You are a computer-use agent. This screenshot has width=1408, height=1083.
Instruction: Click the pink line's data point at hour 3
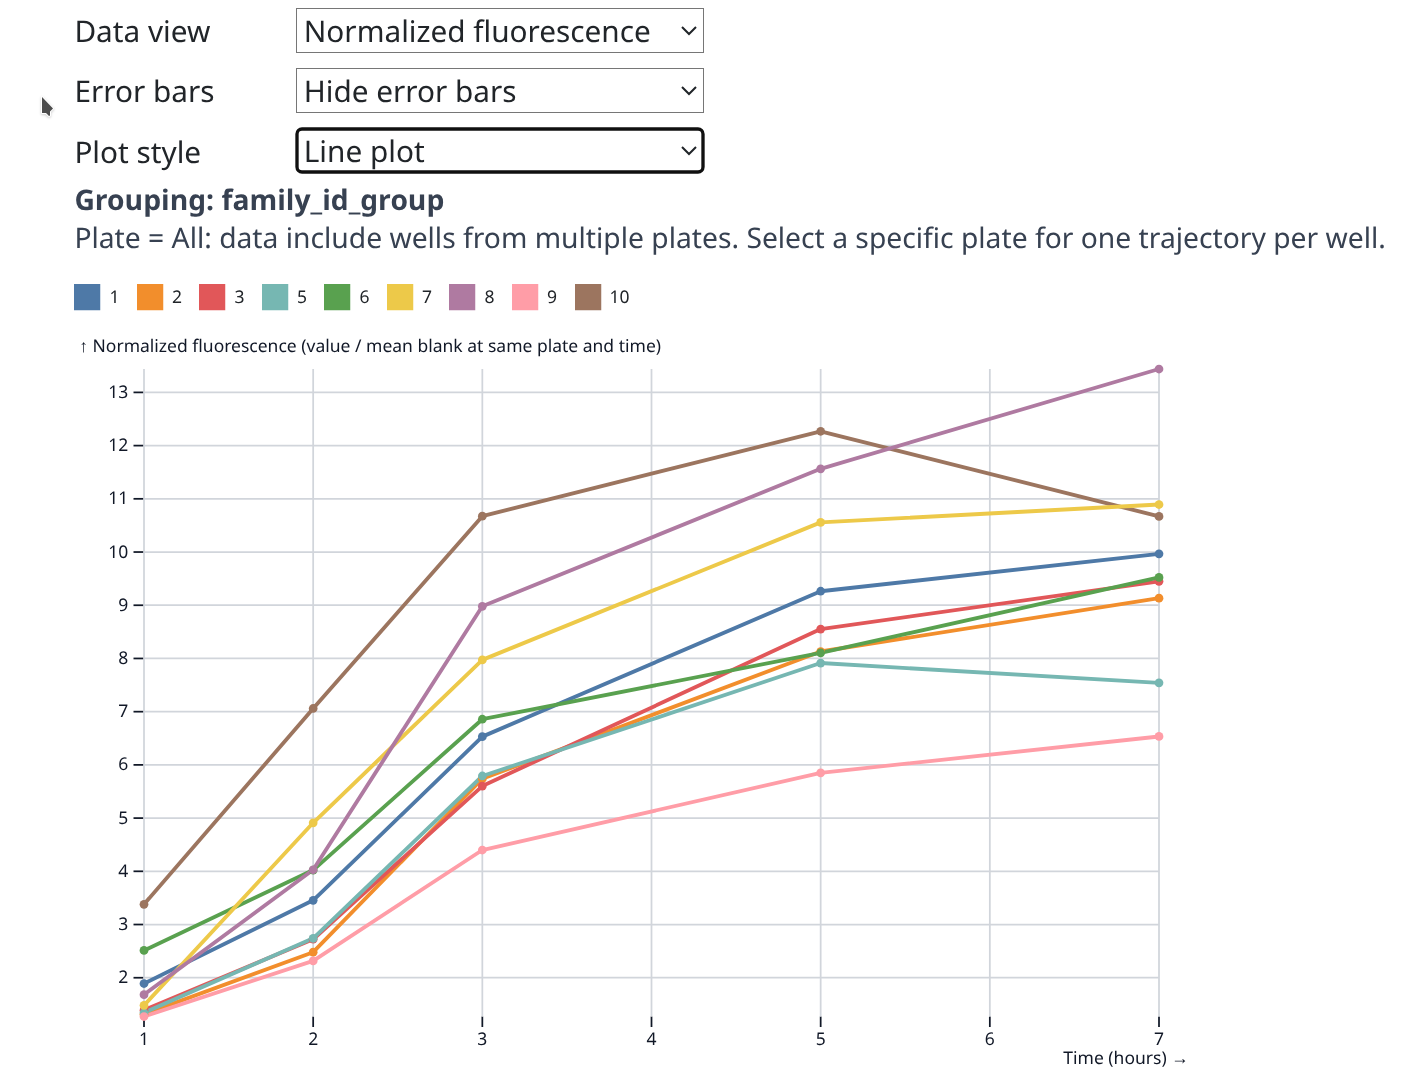482,850
